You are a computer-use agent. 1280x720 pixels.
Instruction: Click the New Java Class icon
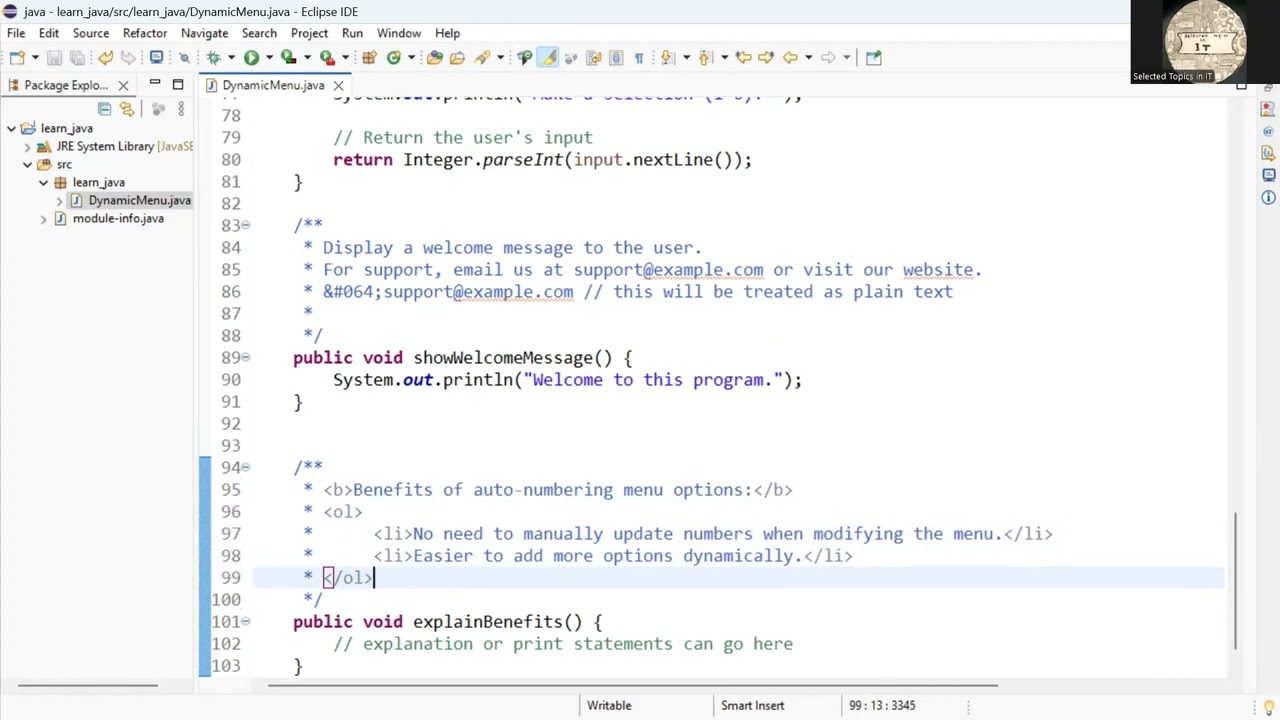point(394,57)
